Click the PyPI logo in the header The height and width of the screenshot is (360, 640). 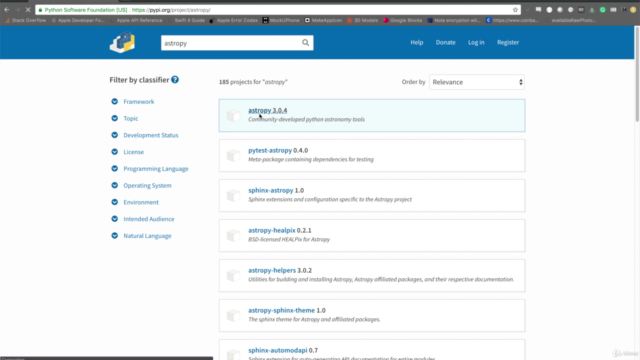[x=122, y=42]
